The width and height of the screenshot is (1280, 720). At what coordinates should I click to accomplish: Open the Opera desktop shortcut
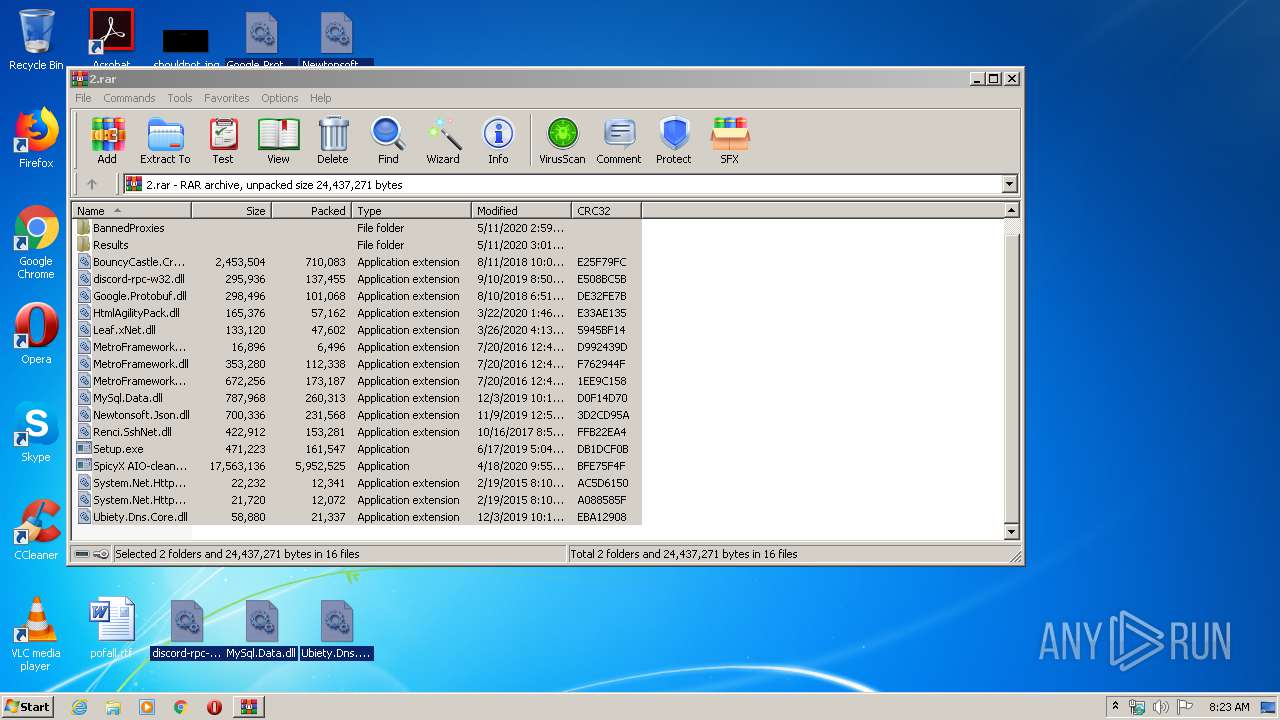click(x=36, y=334)
